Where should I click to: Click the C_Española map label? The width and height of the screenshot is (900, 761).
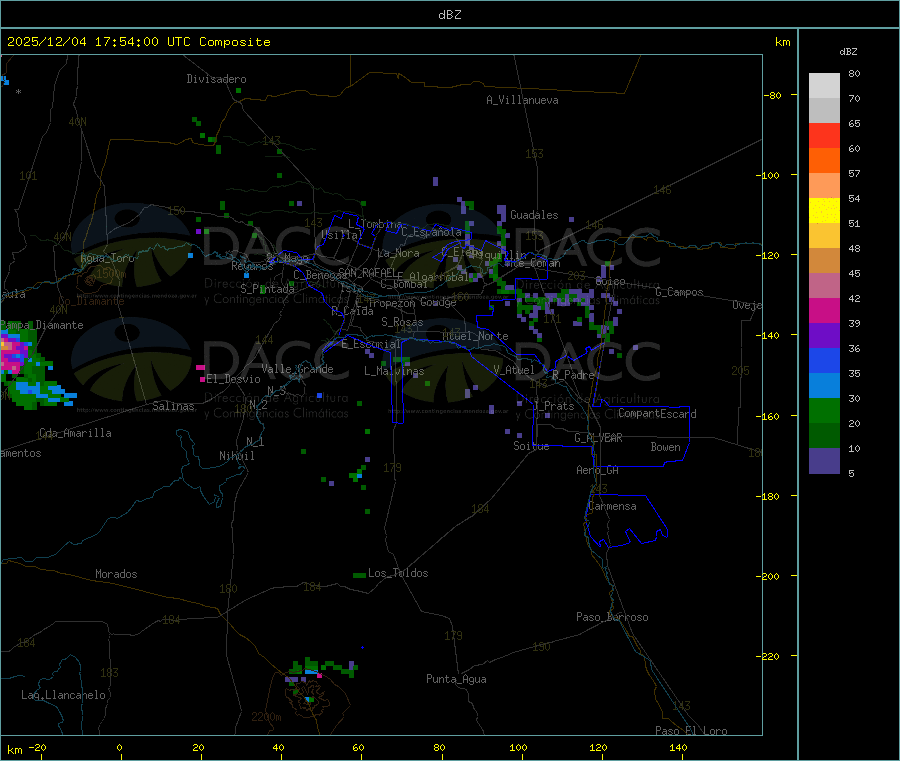pos(432,232)
